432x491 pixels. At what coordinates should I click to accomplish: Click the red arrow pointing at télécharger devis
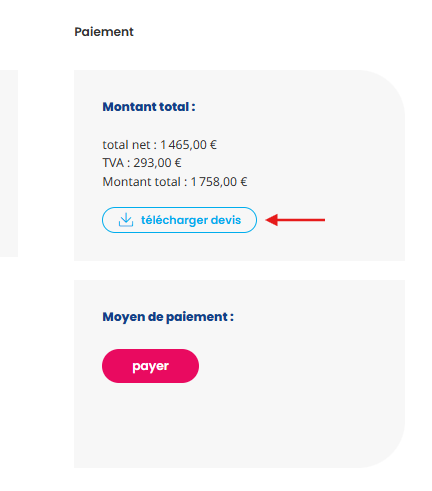click(x=295, y=220)
